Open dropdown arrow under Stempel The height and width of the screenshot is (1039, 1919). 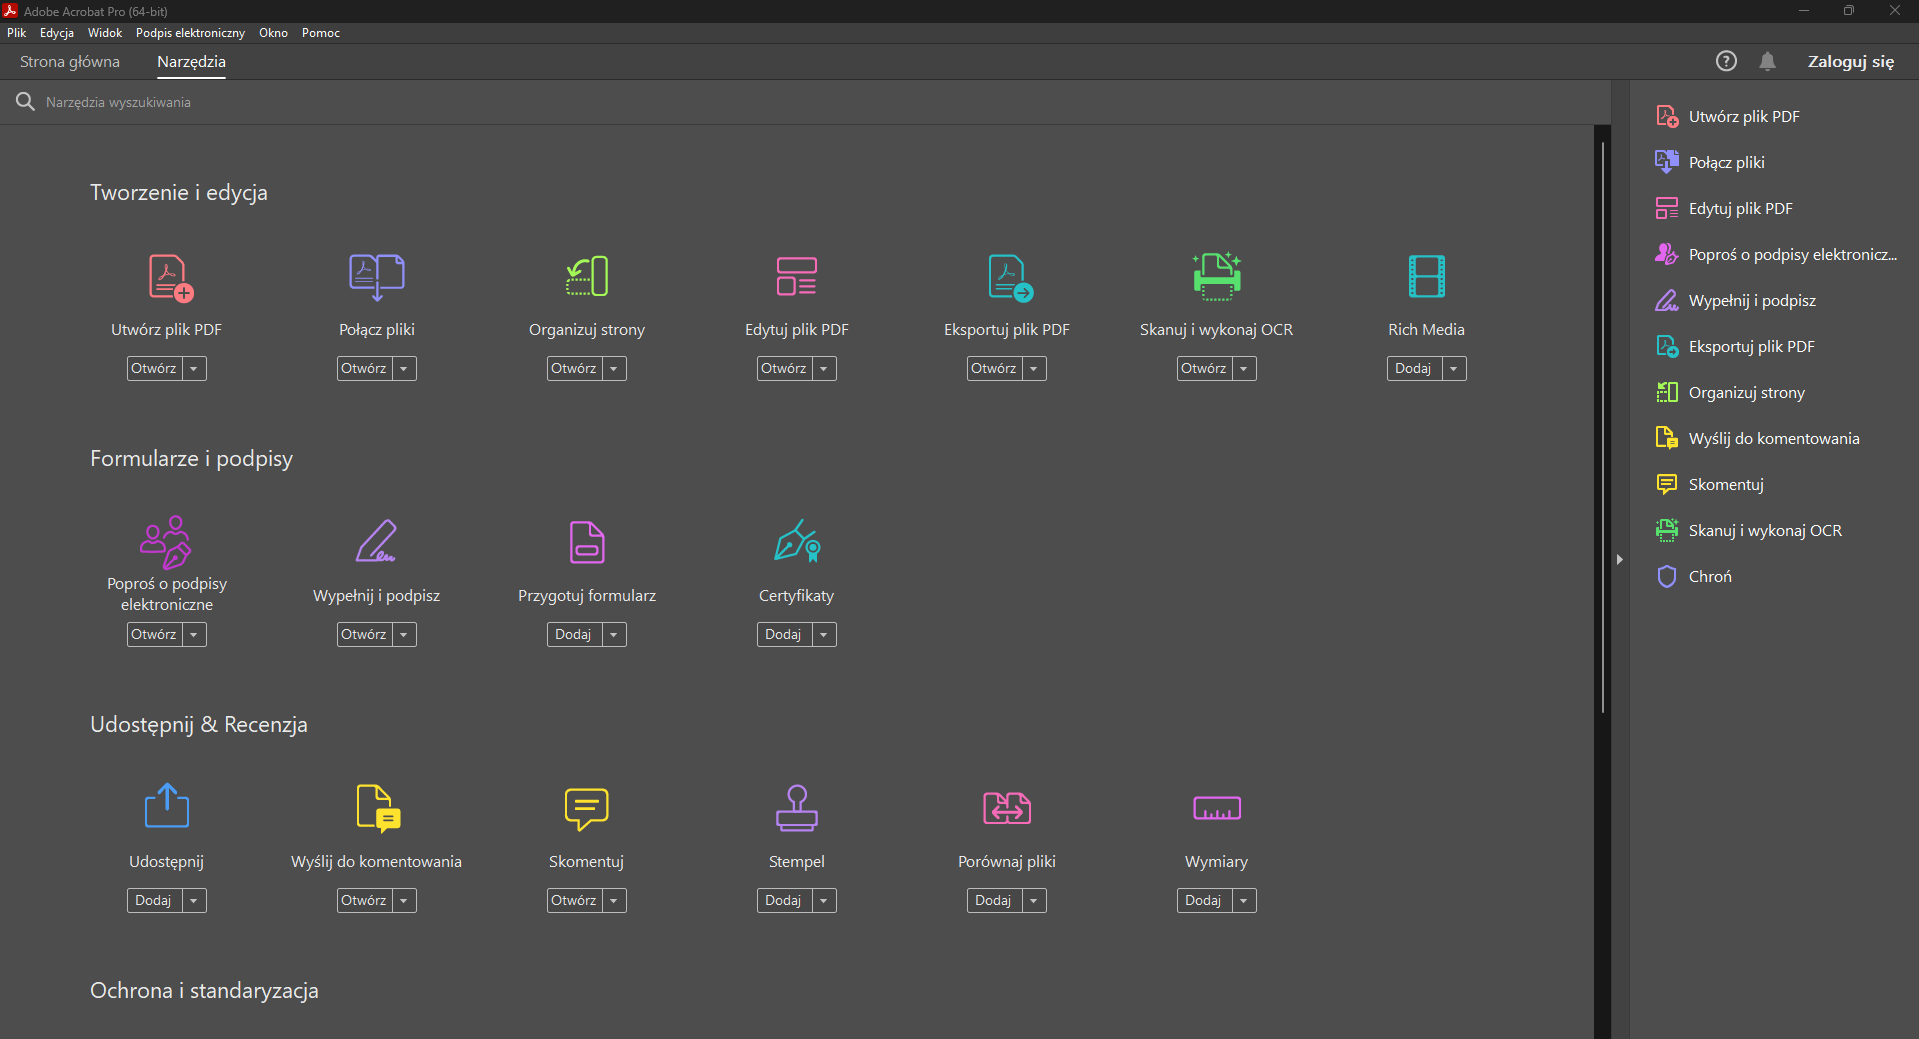824,901
